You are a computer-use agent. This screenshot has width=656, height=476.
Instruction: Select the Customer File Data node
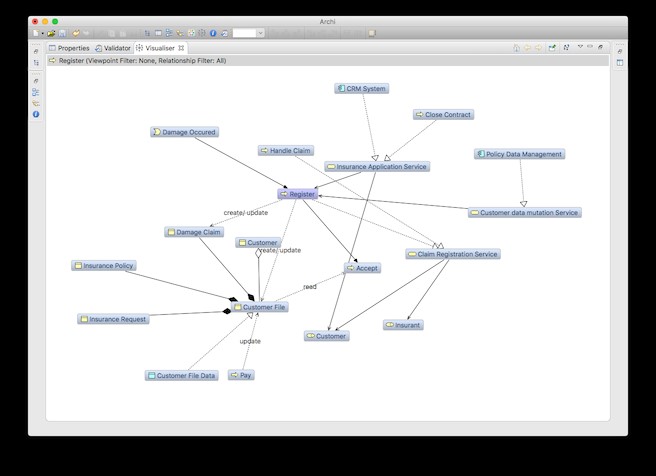point(182,376)
